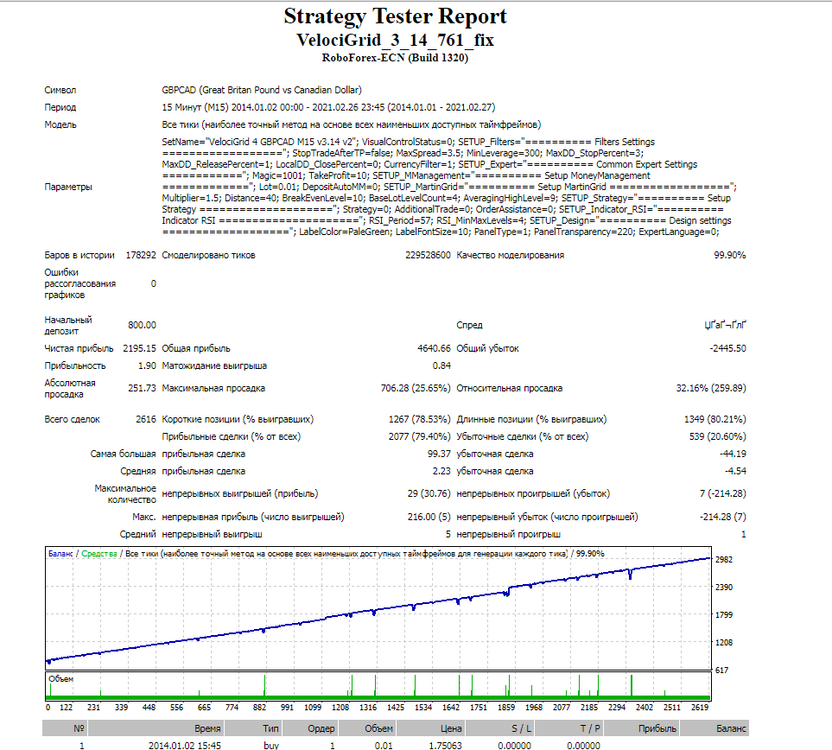Select the 'VelociGrid_3_14_761_fix' title

point(395,40)
